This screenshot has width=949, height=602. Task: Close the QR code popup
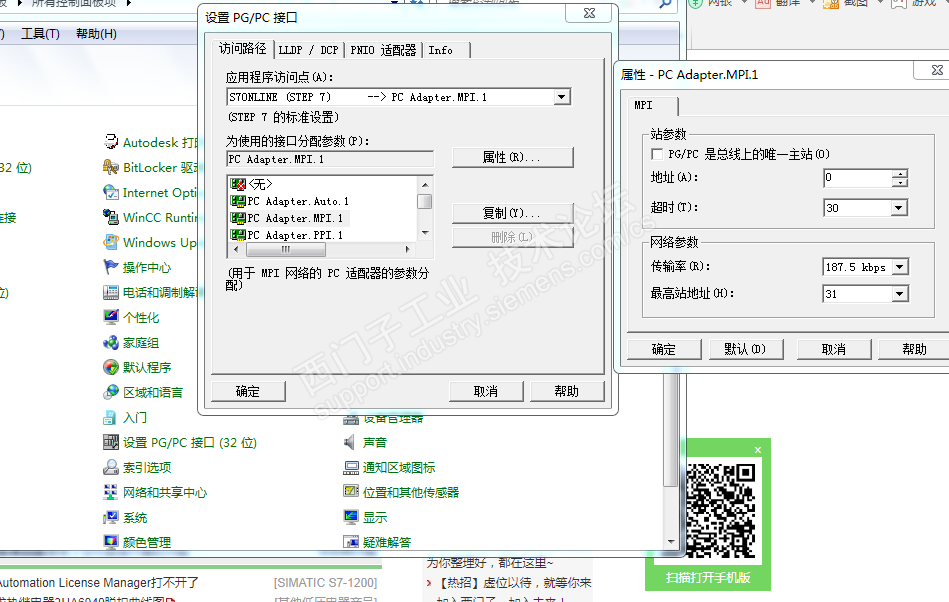tap(758, 450)
